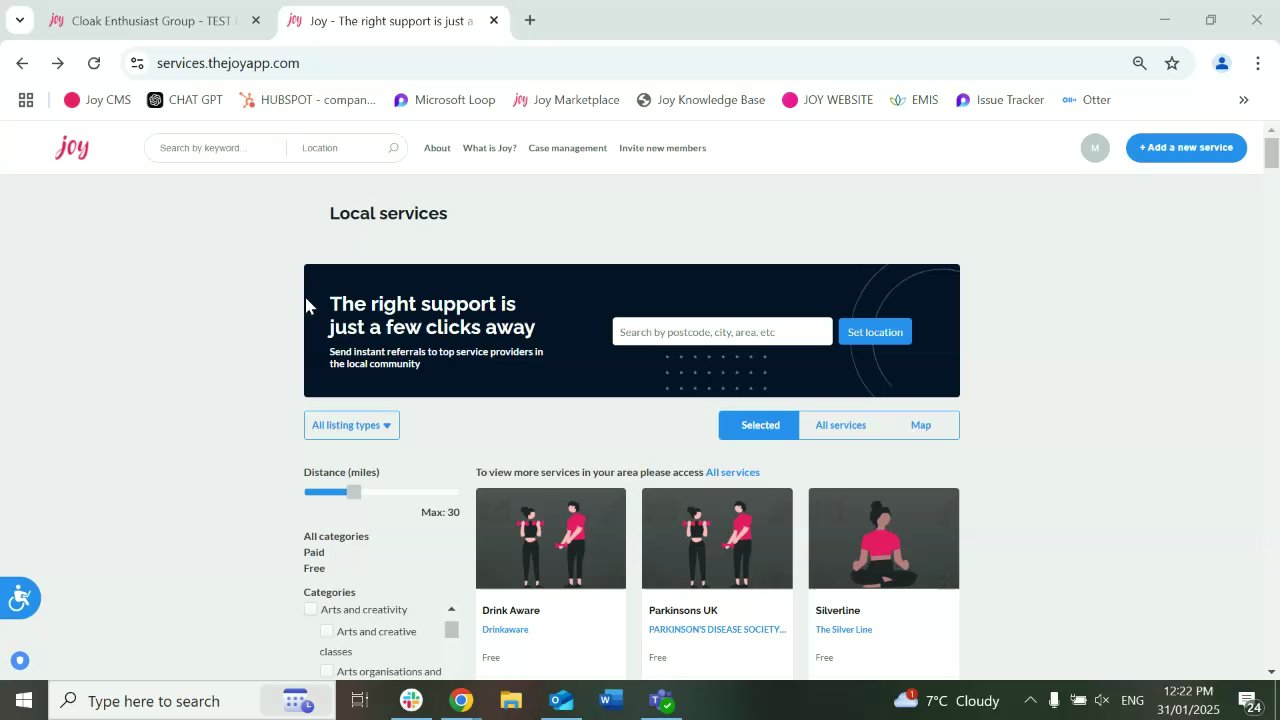
Task: Filter by Free services
Action: click(x=314, y=568)
